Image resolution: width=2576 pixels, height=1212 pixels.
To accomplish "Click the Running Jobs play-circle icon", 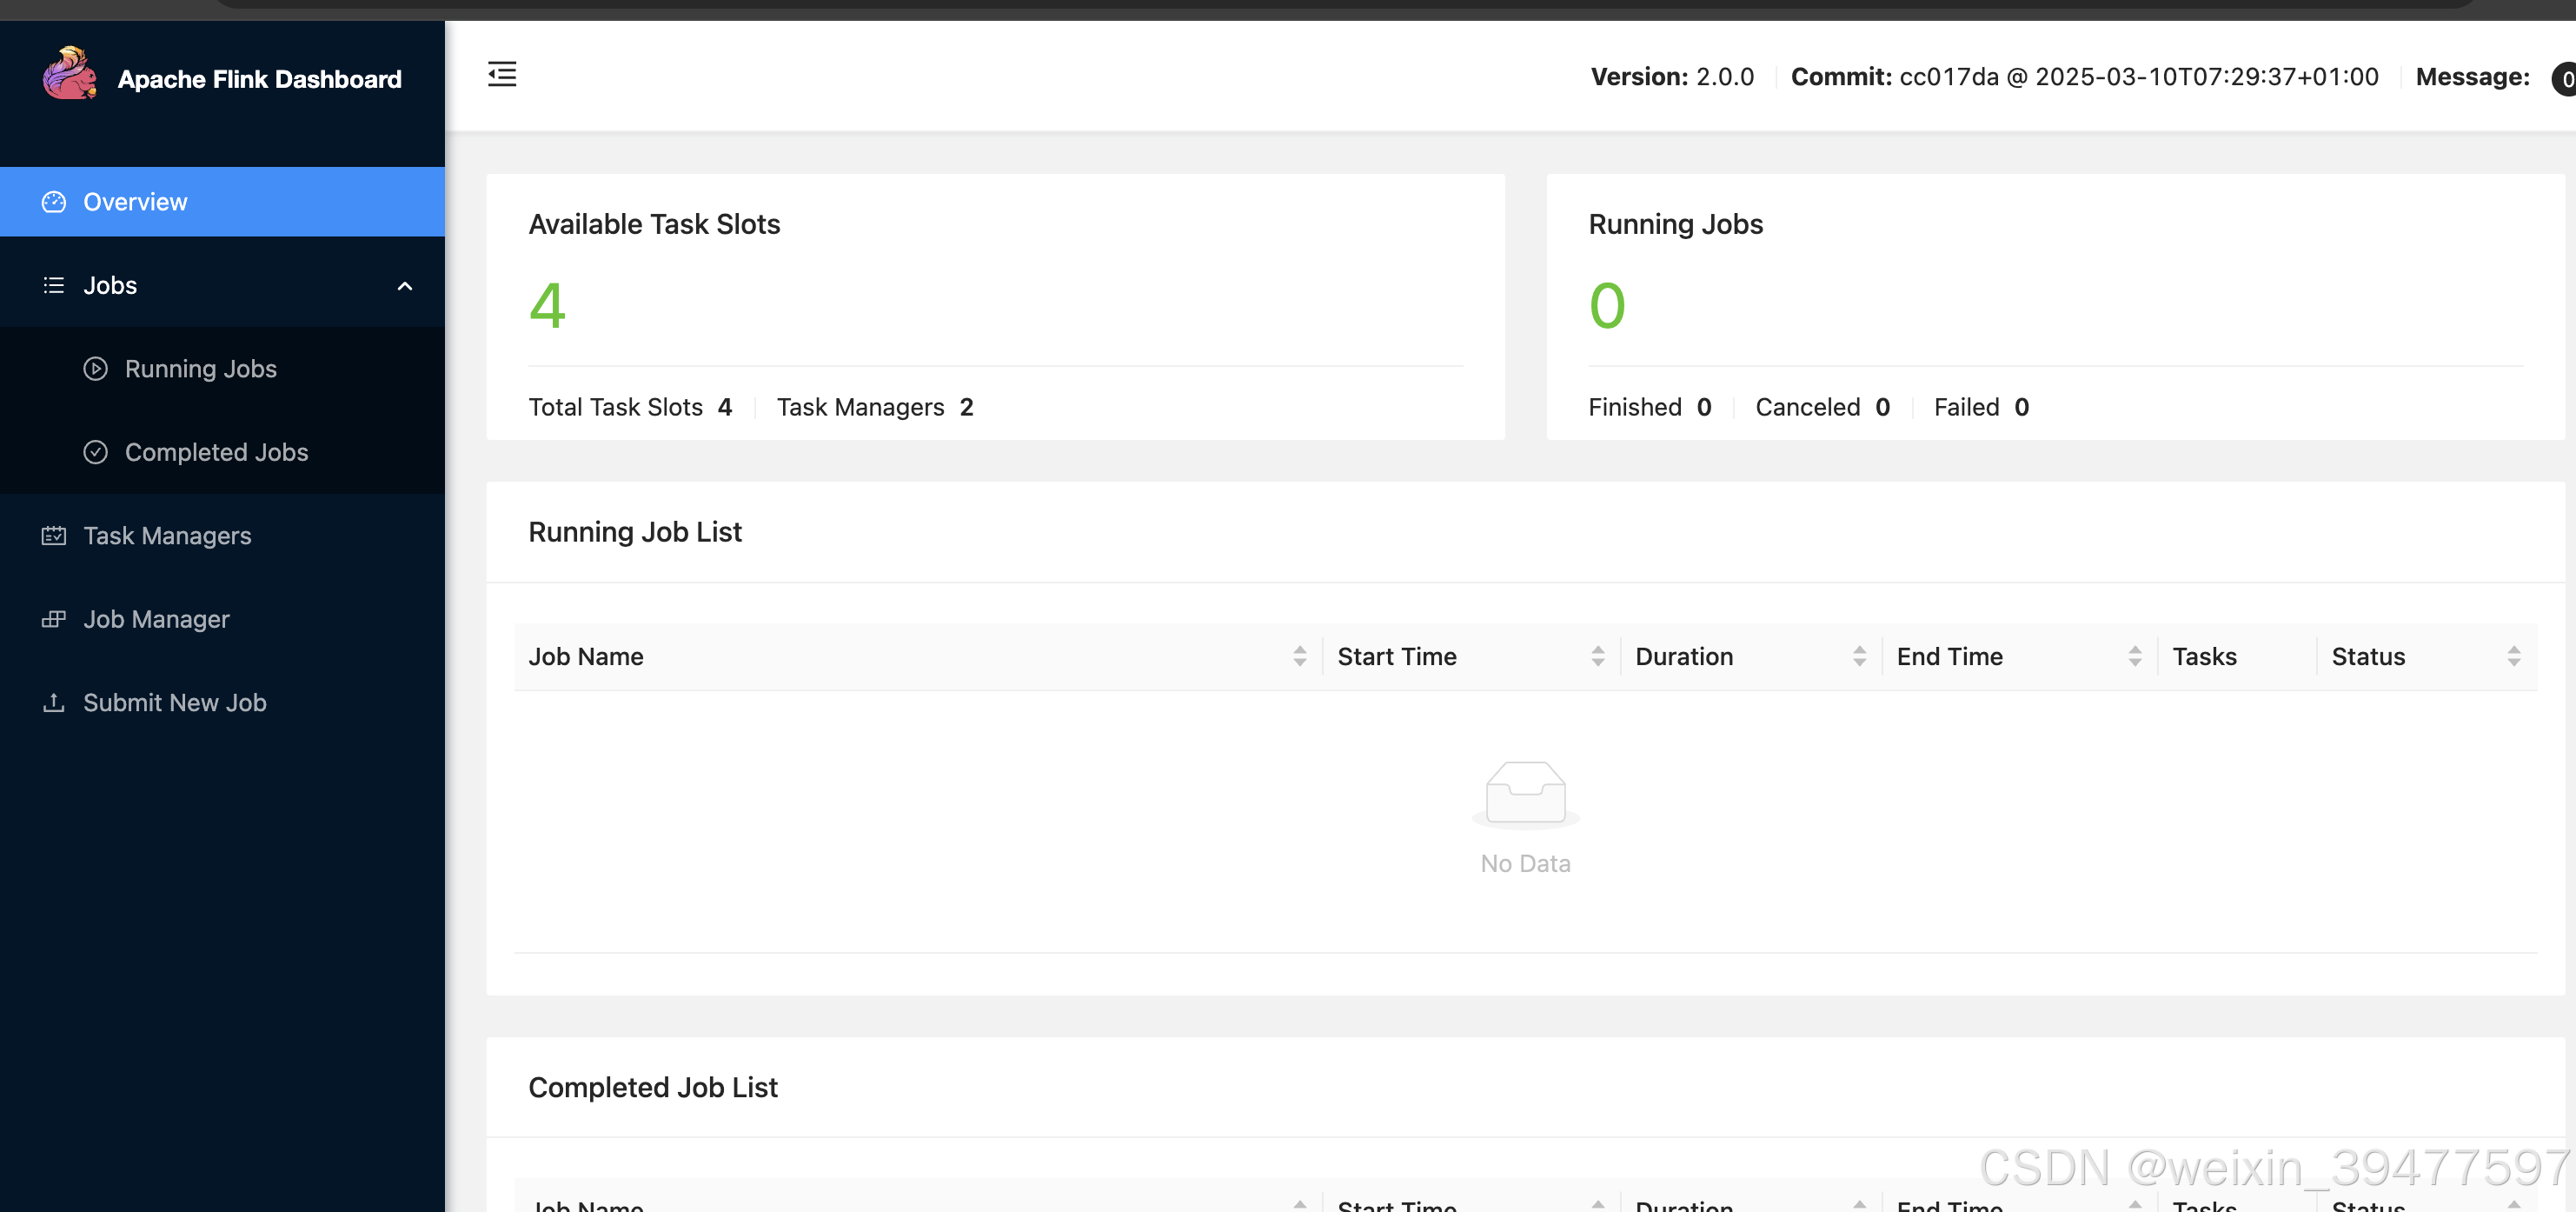I will pos(95,369).
